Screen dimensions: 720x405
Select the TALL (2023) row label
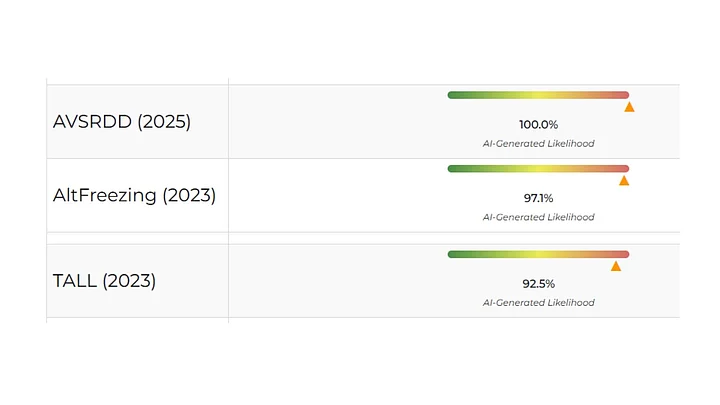click(x=104, y=281)
